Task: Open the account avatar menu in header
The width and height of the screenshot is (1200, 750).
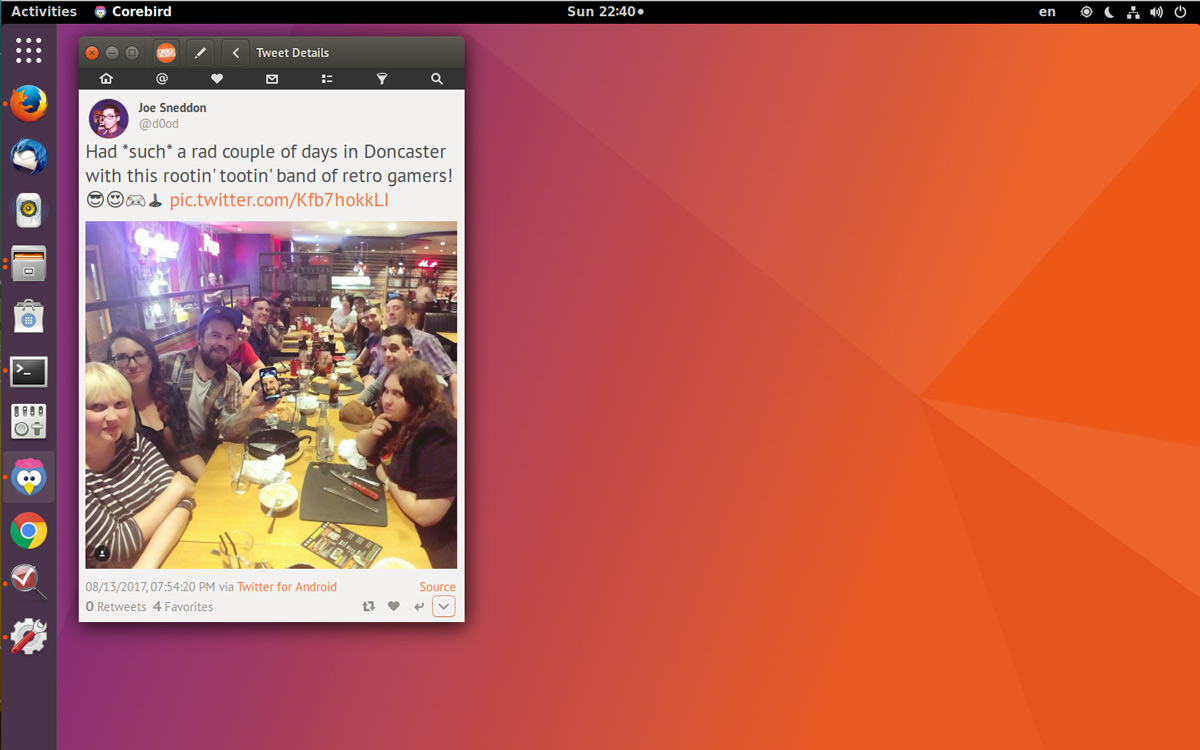Action: pos(166,53)
